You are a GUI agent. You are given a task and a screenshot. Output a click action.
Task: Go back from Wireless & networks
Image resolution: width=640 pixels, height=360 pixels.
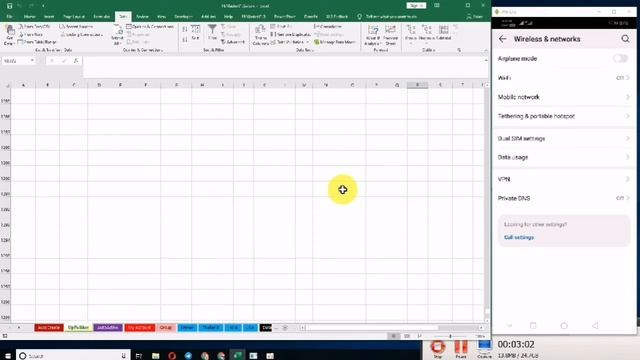[502, 39]
